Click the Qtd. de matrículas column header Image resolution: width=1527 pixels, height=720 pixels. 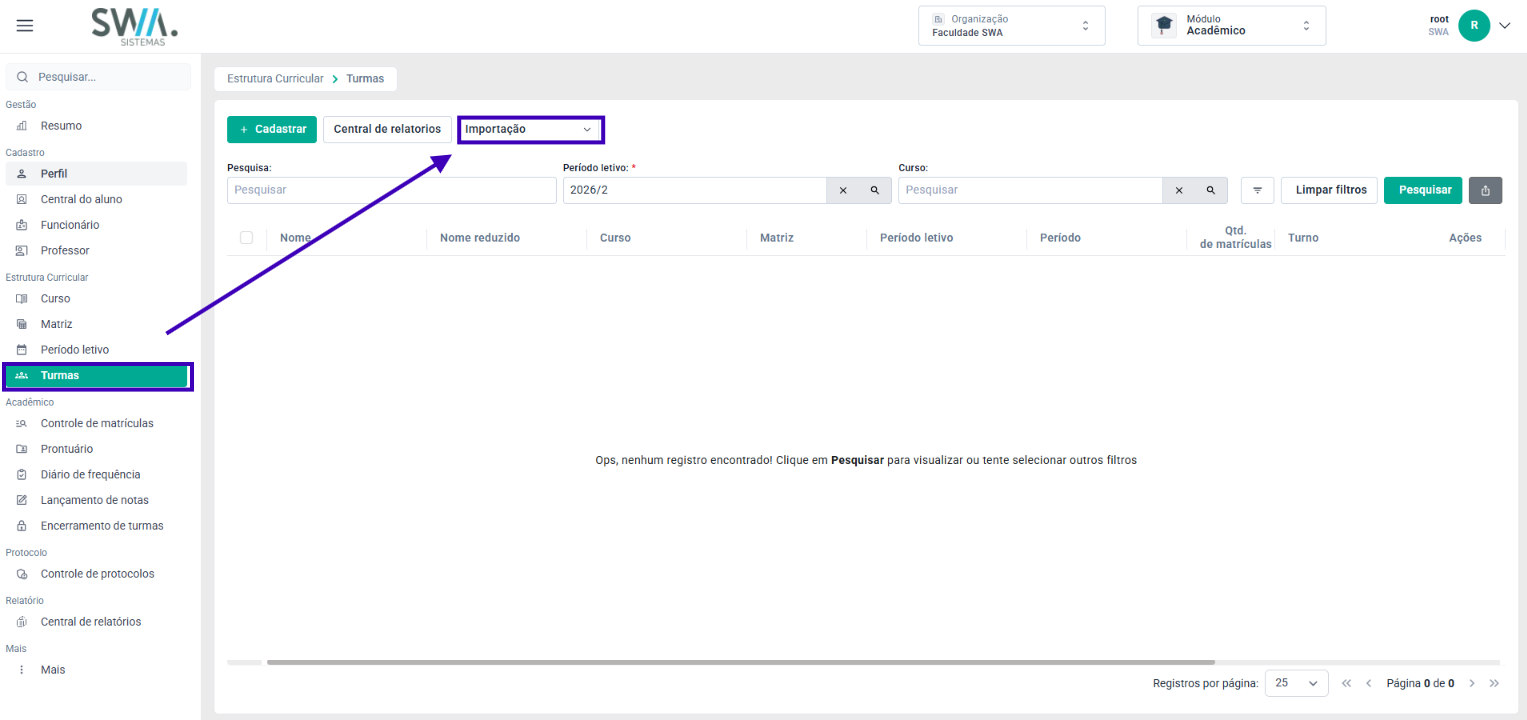coord(1236,237)
